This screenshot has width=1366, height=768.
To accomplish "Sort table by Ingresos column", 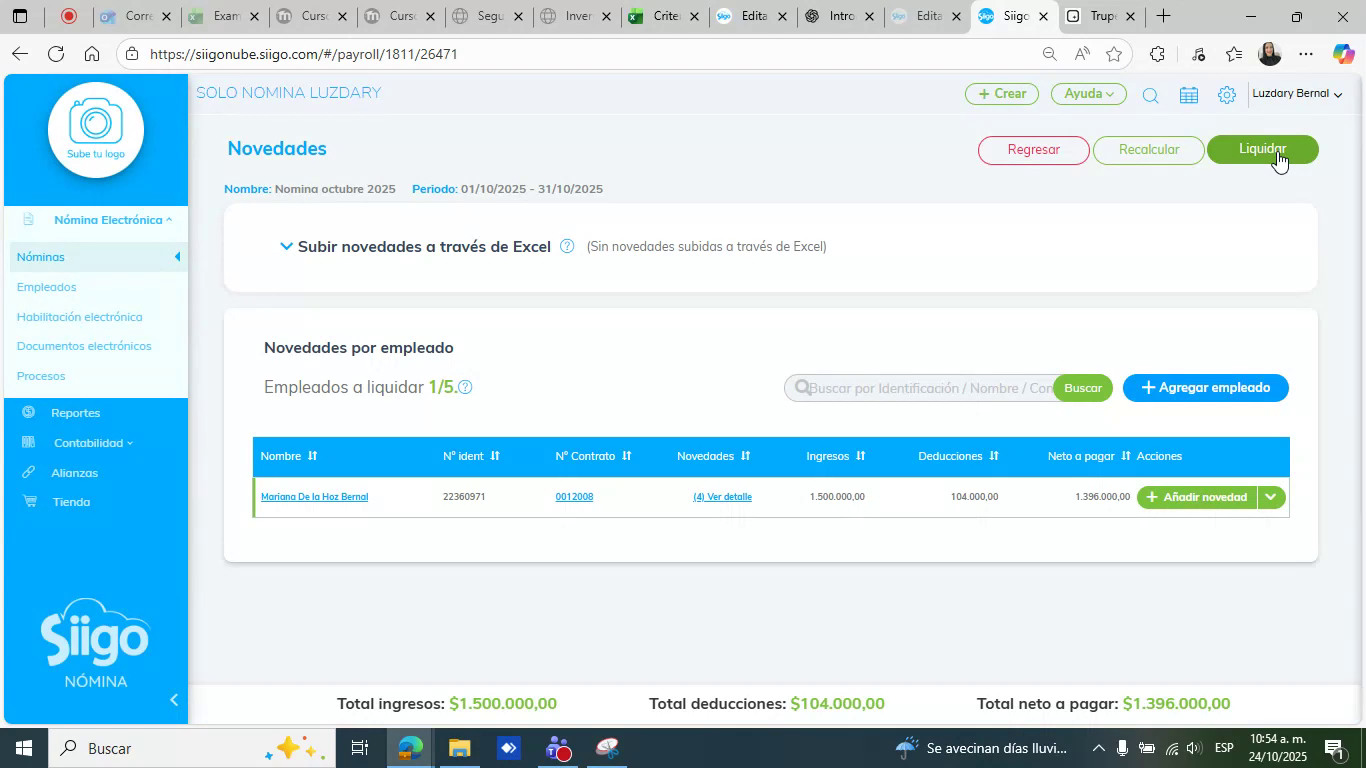I will [x=860, y=456].
